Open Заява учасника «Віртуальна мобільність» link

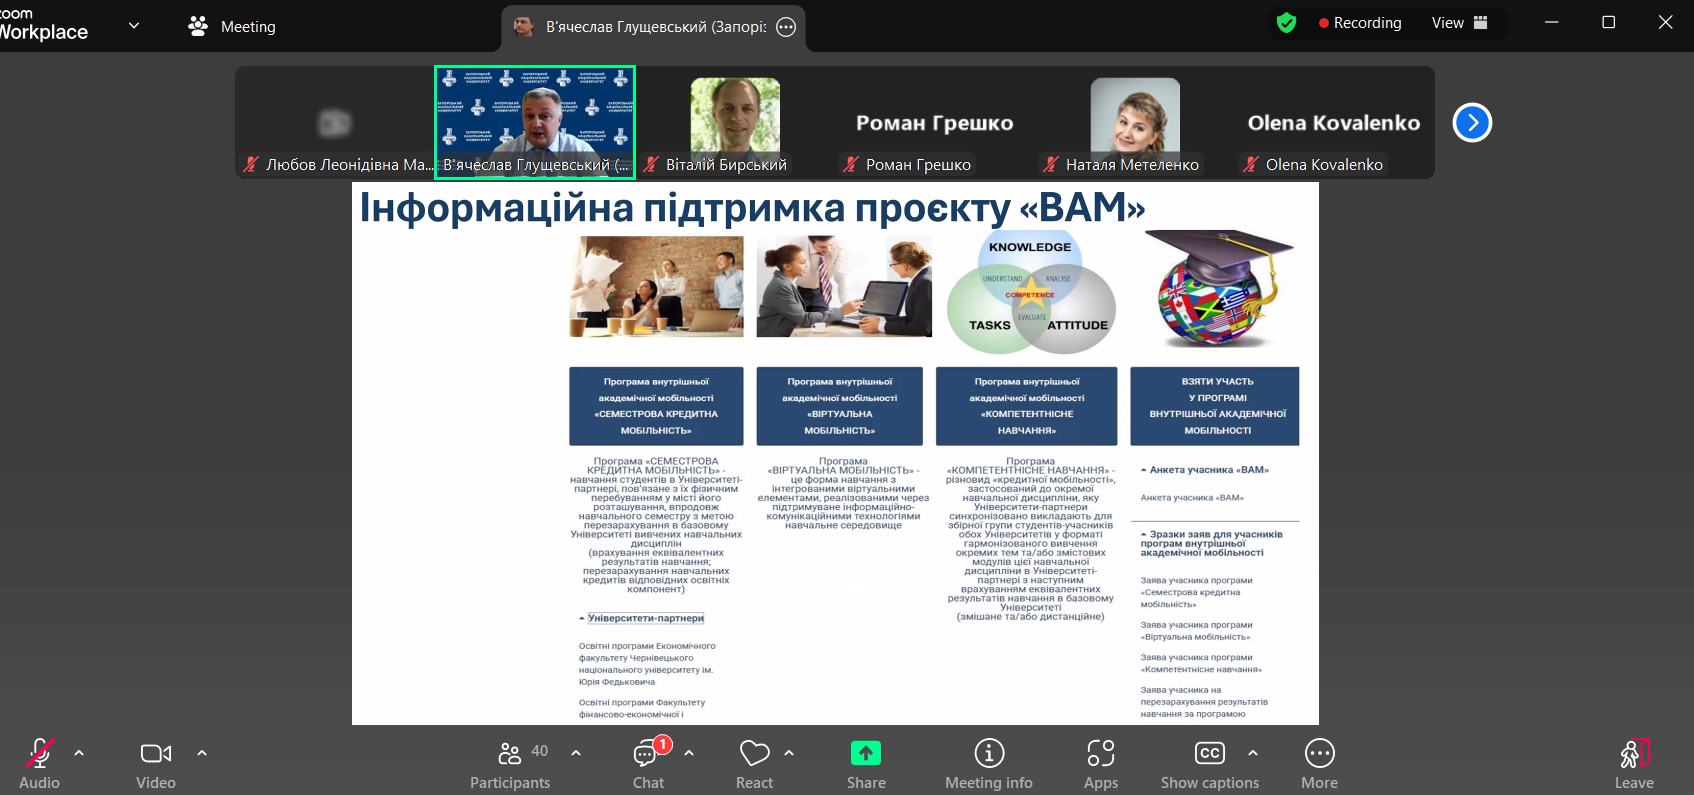[1196, 631]
